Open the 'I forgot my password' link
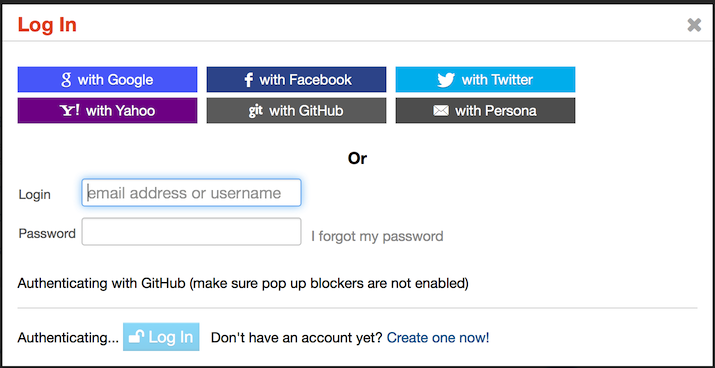715x368 pixels. coord(377,236)
